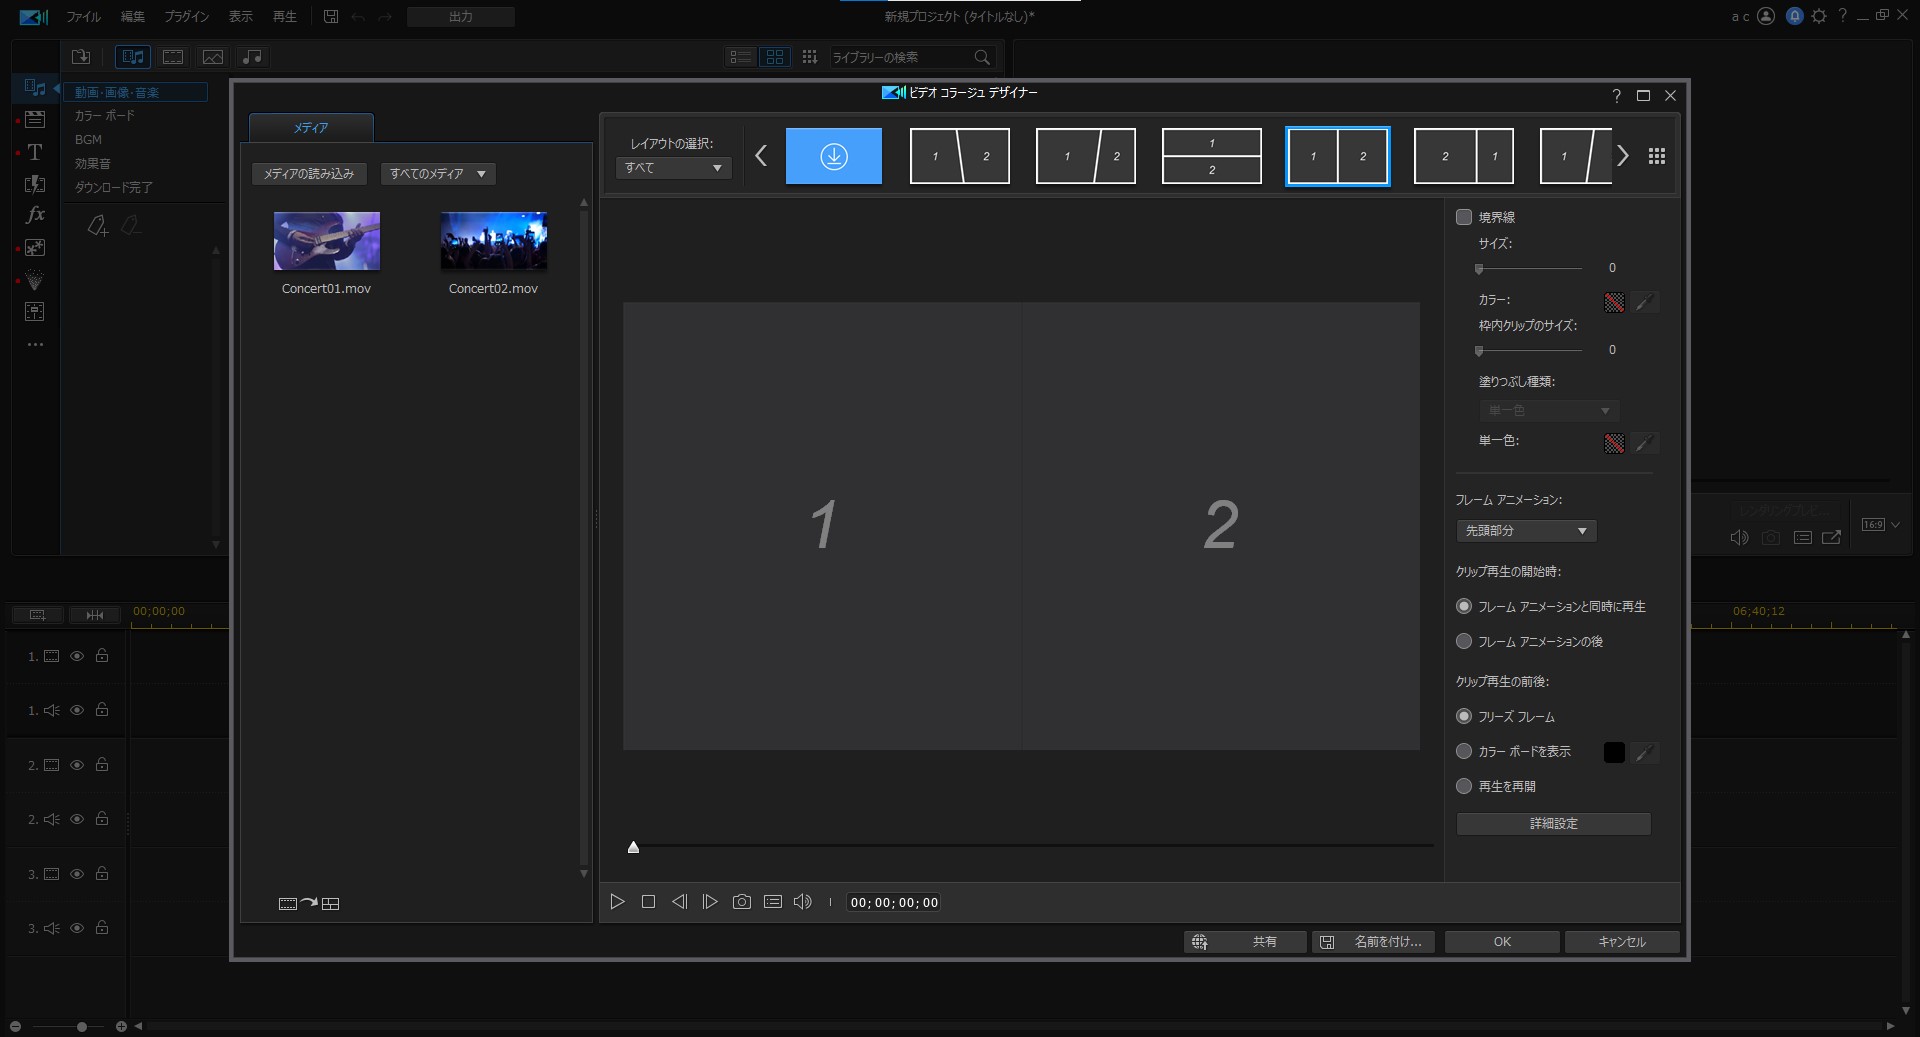This screenshot has height=1037, width=1920.
Task: Click the stop button in preview
Action: pos(648,902)
